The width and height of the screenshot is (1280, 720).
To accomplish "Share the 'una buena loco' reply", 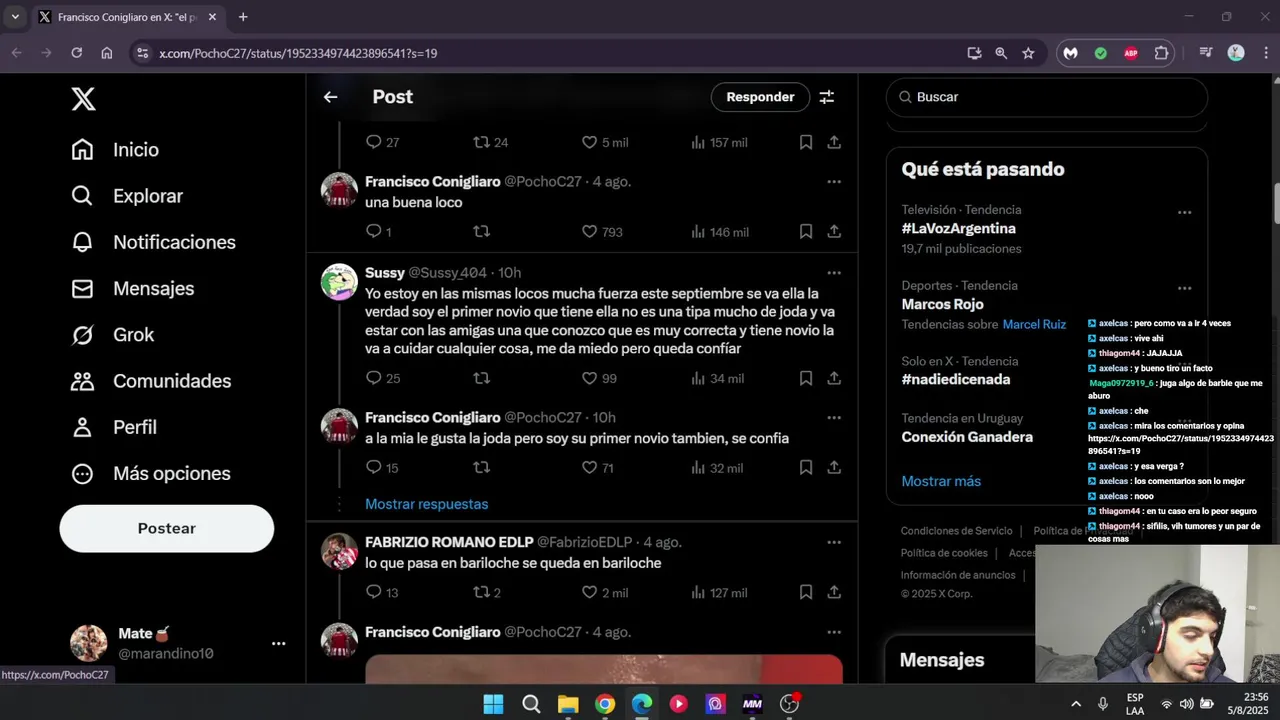I will tap(834, 231).
